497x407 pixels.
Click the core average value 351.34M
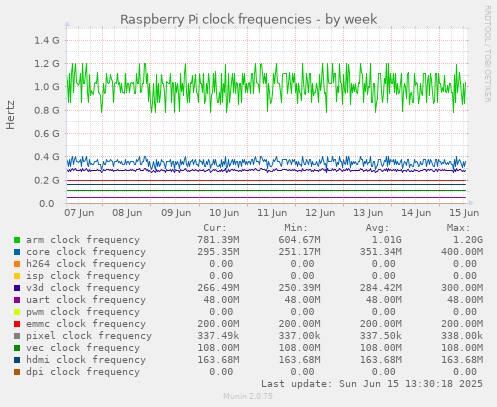381,252
